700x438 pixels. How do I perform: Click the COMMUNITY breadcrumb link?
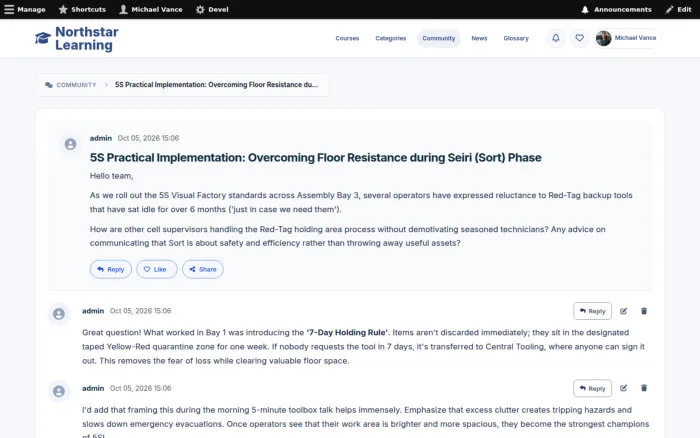(x=76, y=85)
